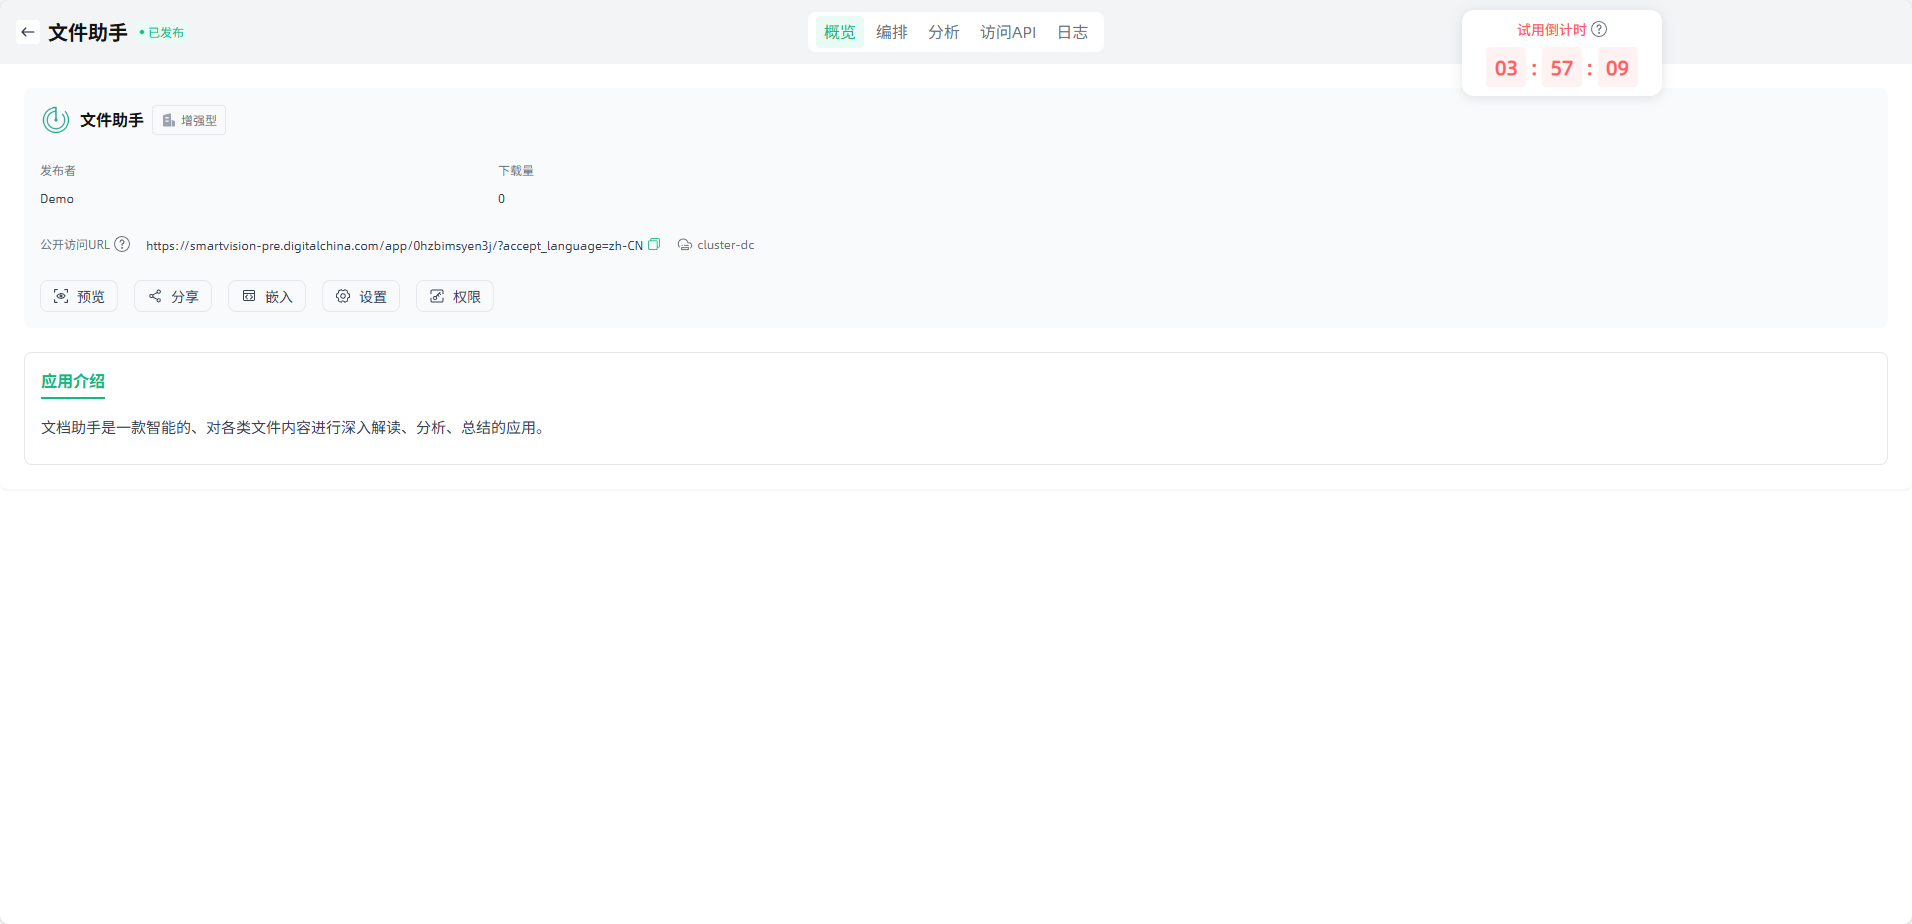Open the 预览 preview button

(79, 296)
